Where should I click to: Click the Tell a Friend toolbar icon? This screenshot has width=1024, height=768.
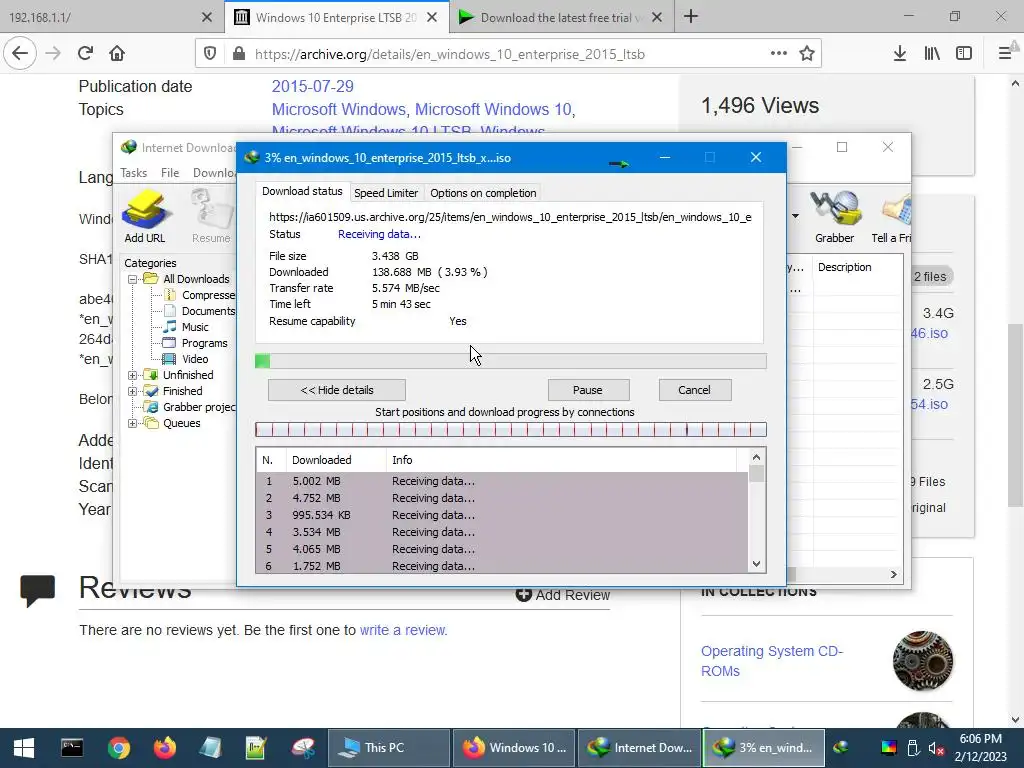point(892,216)
